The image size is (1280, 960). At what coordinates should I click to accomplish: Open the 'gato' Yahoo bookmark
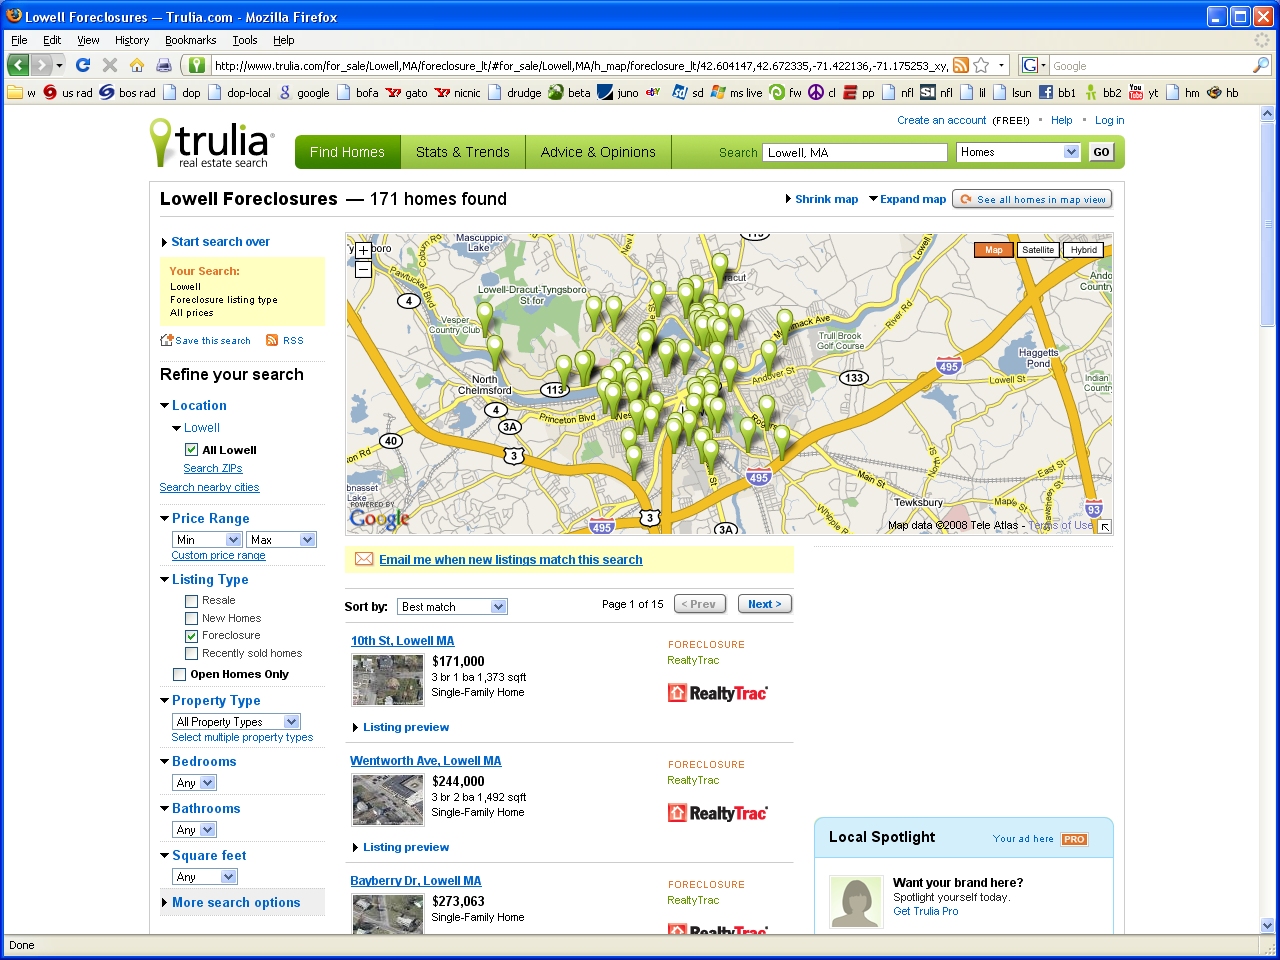click(407, 93)
